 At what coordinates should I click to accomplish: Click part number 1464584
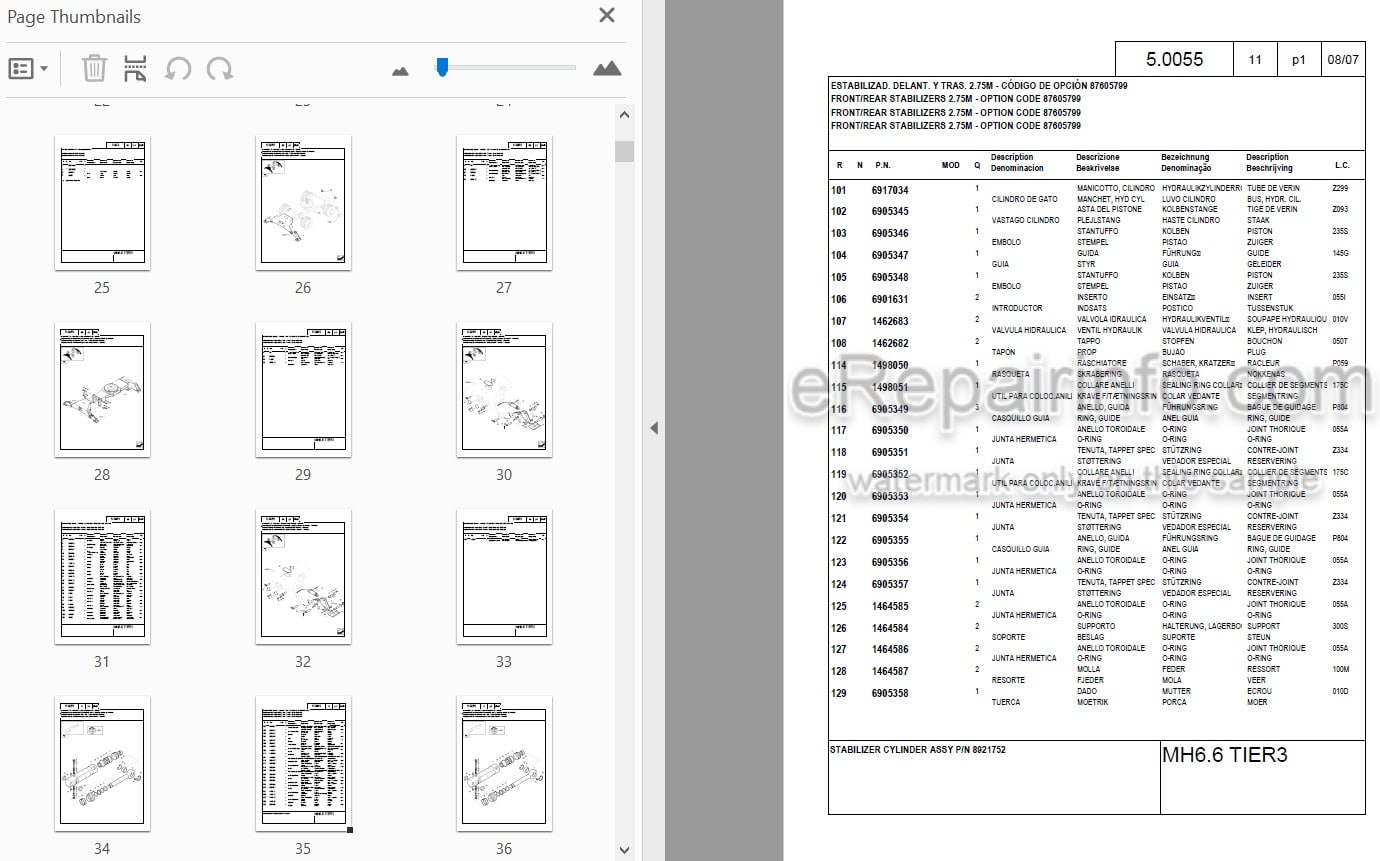tap(890, 629)
